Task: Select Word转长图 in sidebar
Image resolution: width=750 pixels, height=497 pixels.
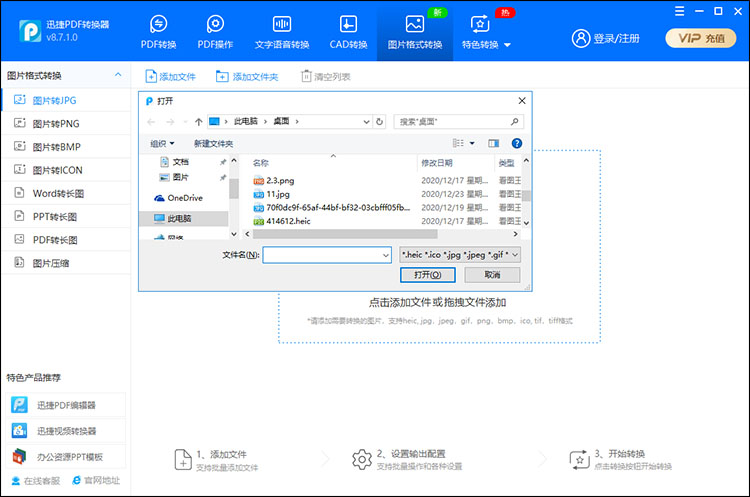Action: pyautogui.click(x=66, y=193)
